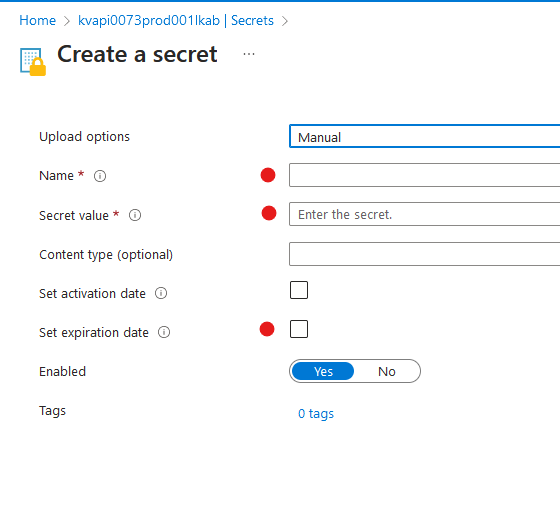Focus the Name input field

pyautogui.click(x=424, y=175)
